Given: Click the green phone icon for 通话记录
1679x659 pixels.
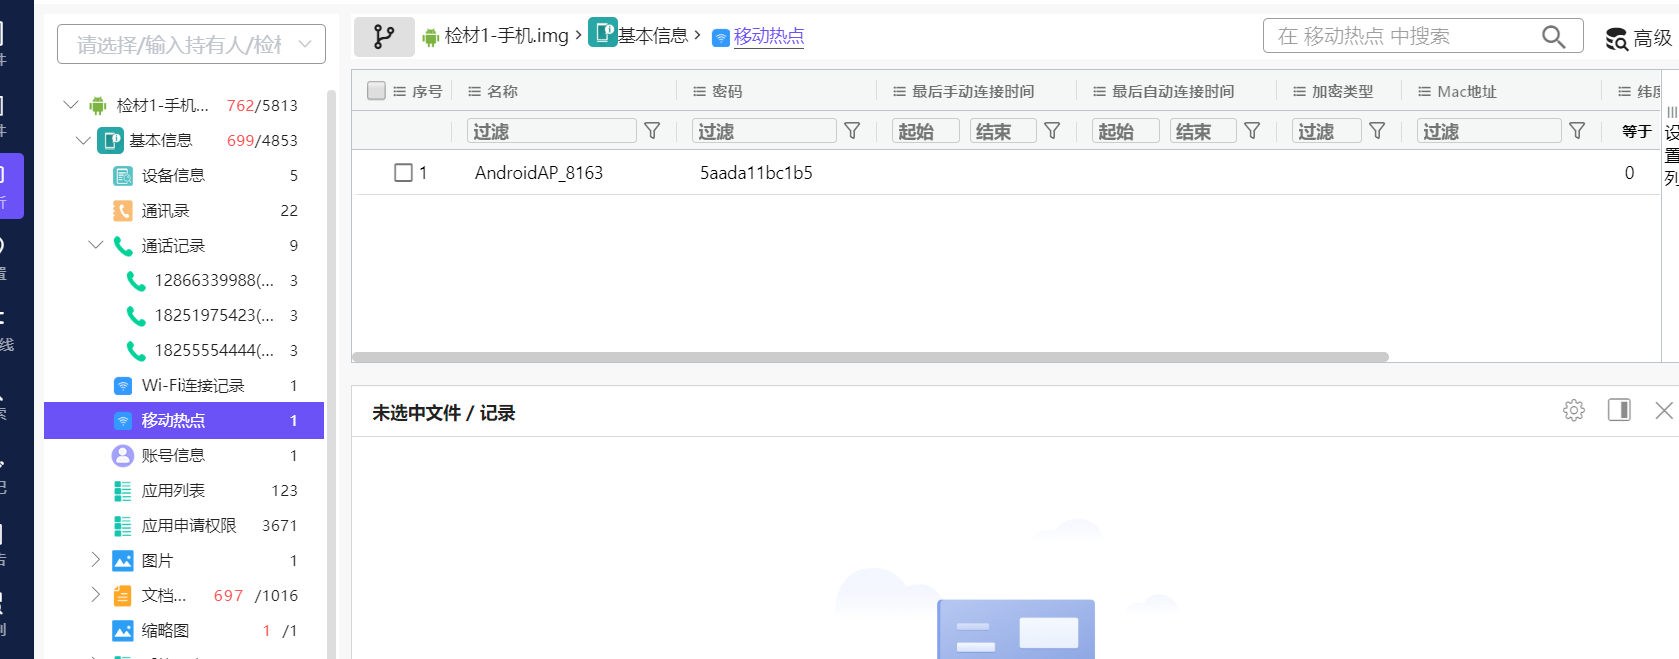Looking at the screenshot, I should coord(123,246).
